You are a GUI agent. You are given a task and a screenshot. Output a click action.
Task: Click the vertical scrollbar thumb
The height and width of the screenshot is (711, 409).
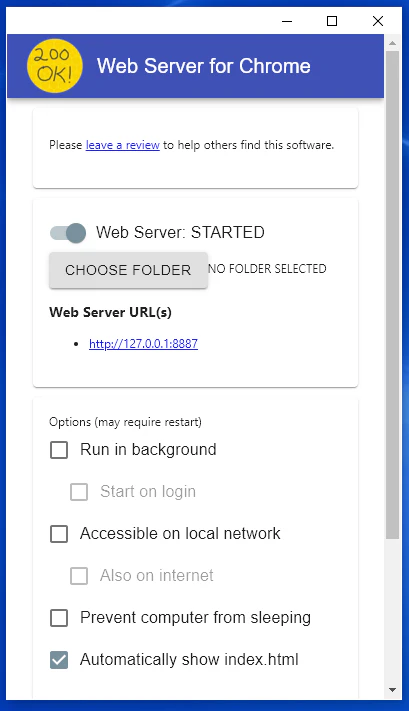(393, 295)
